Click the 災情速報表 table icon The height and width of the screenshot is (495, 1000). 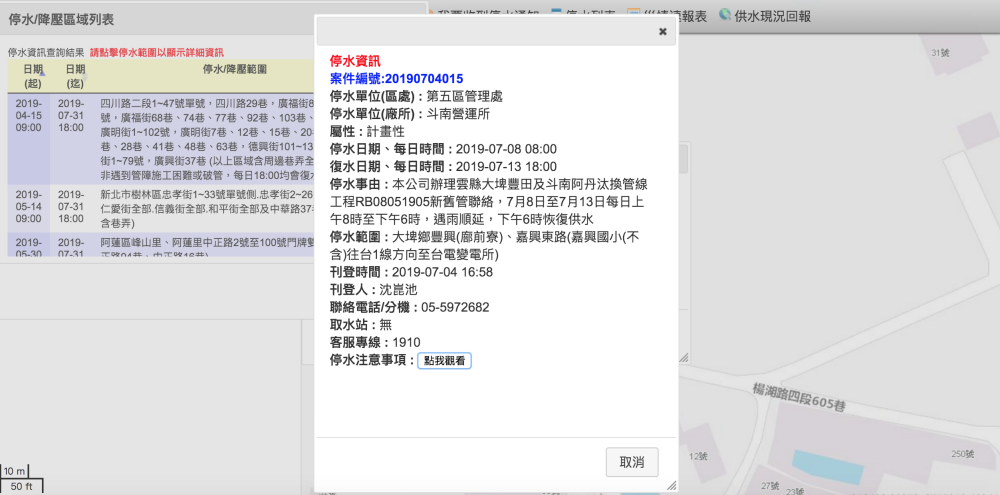coord(633,16)
